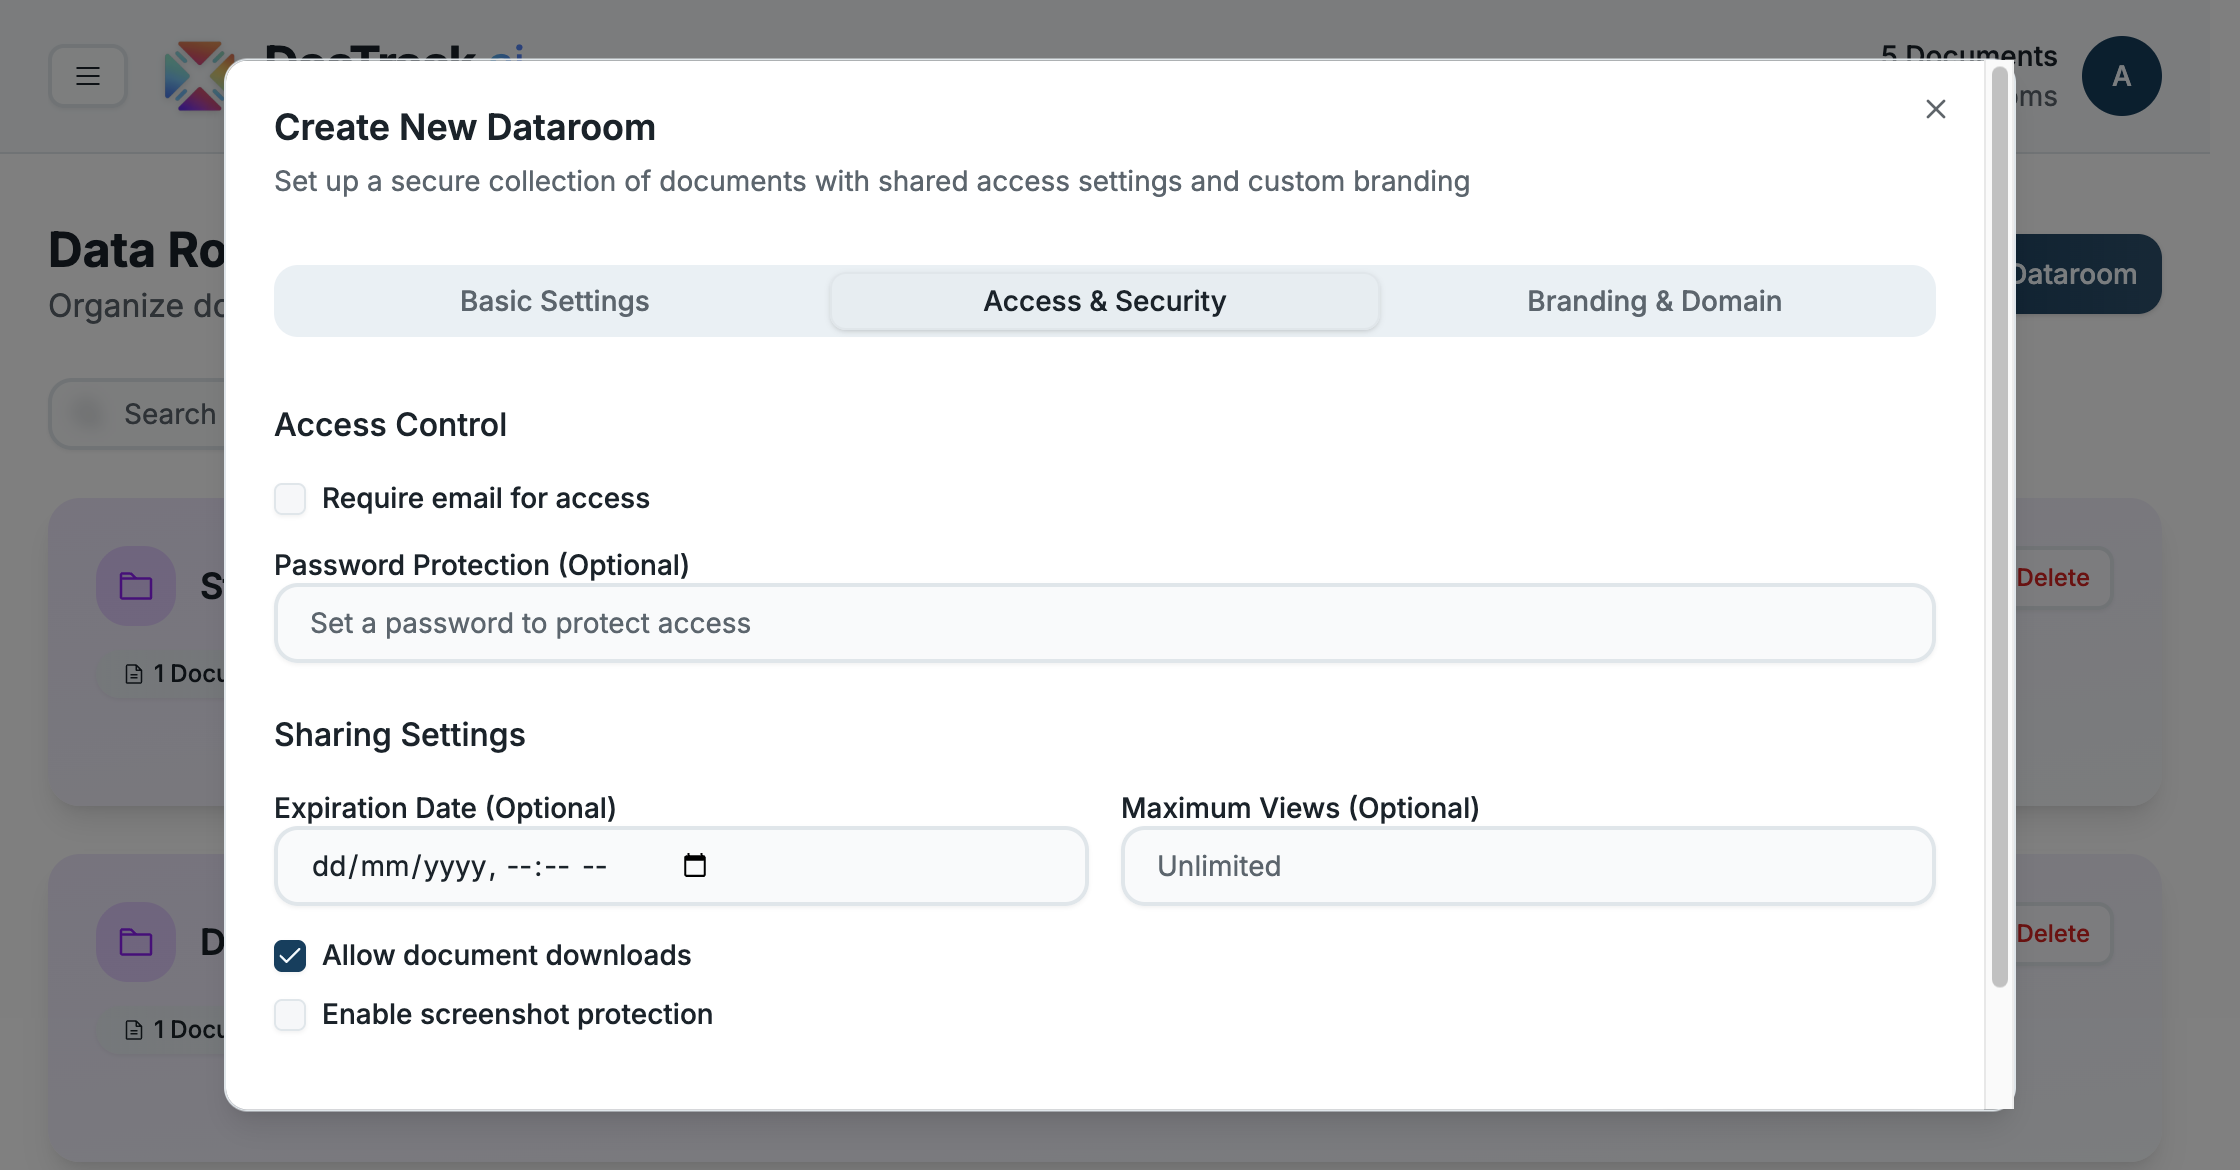Close the Create New Dataroom dialog
The width and height of the screenshot is (2240, 1170).
tap(1935, 109)
